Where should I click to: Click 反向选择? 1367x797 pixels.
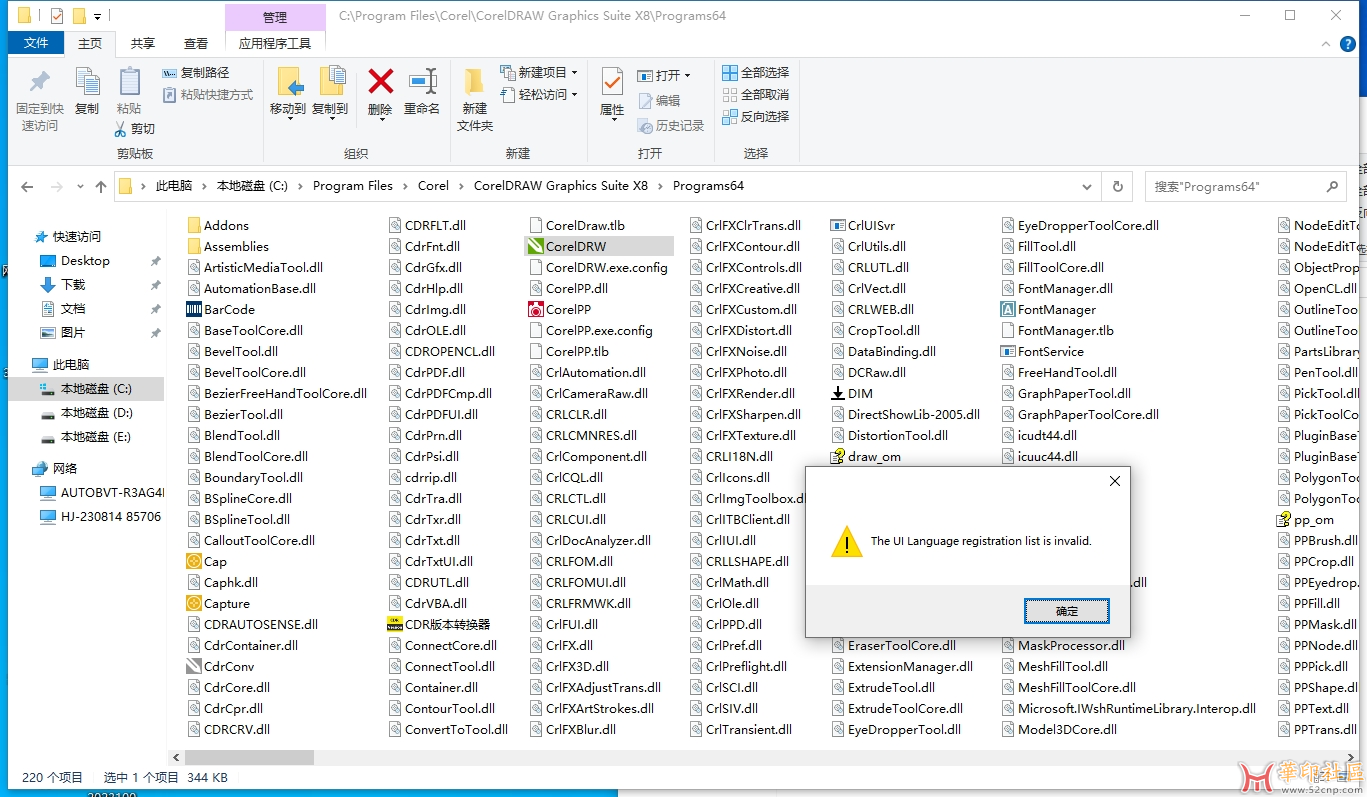[x=756, y=117]
